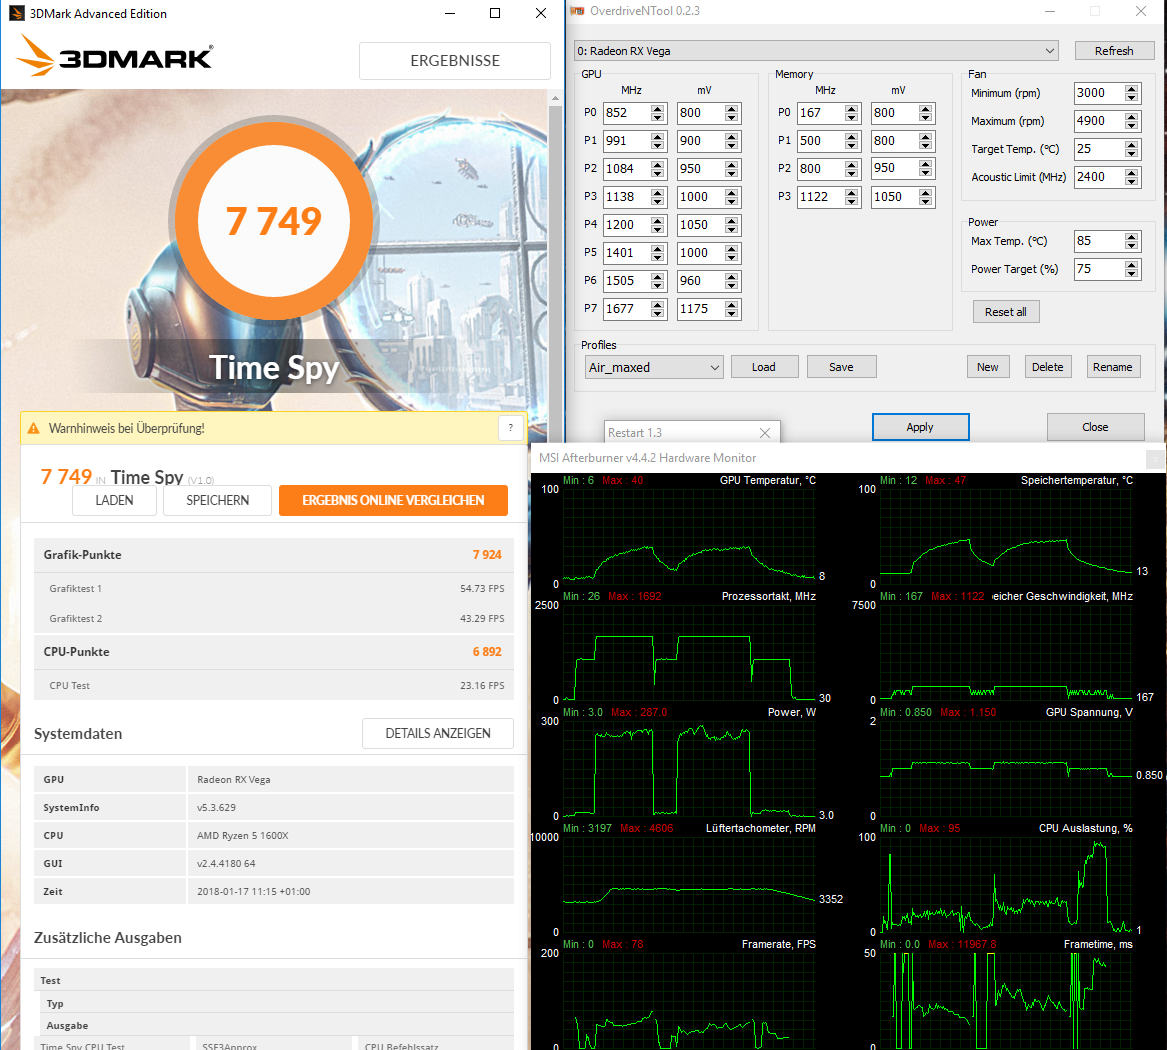Click Grafiktest 1 value 54.73 FPS

[482, 588]
